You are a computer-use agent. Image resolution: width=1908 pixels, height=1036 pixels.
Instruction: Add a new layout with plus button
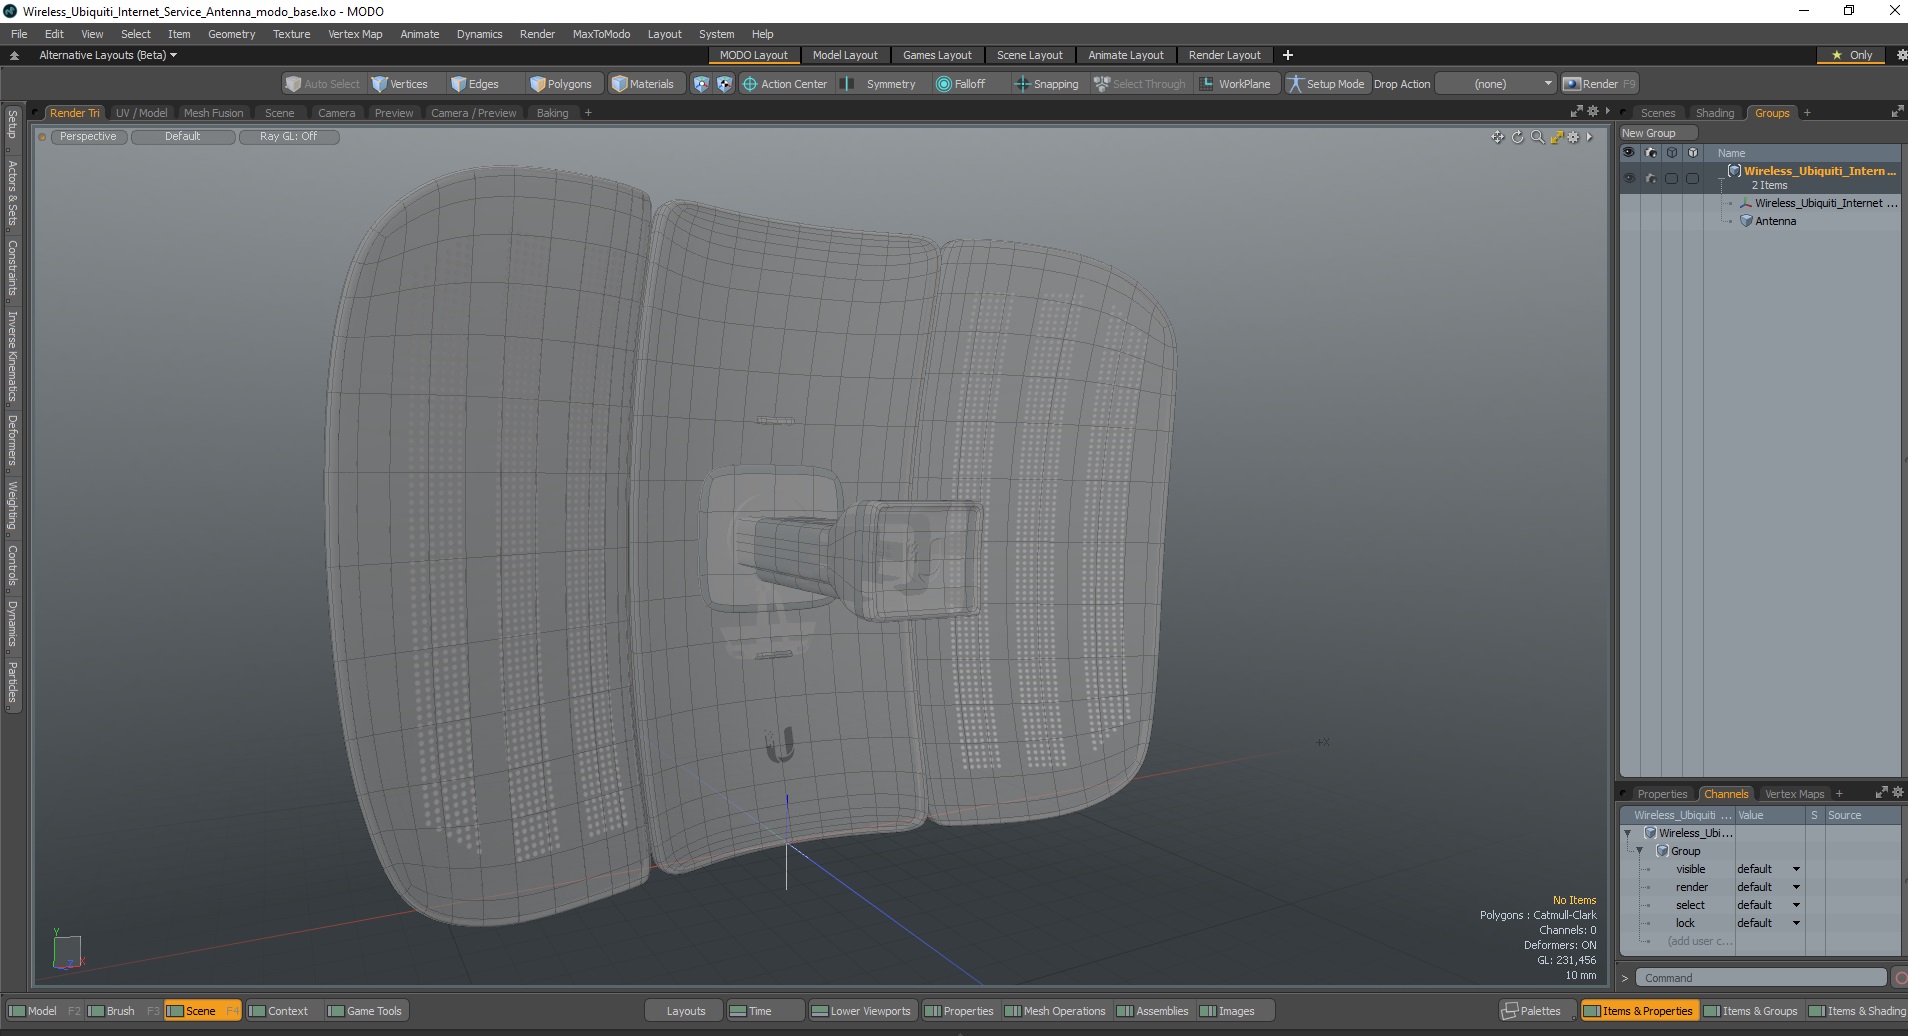(x=1288, y=55)
